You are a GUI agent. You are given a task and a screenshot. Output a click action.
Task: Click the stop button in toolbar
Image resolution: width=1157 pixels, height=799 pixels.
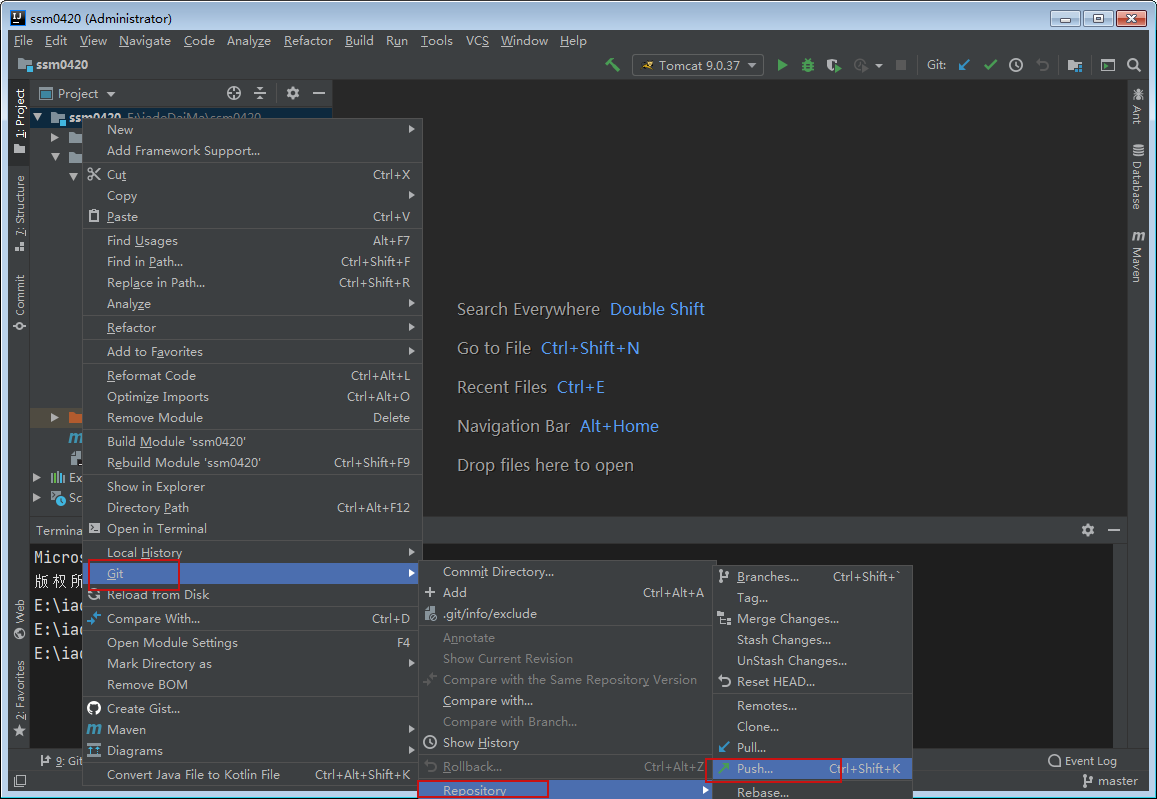(x=901, y=65)
